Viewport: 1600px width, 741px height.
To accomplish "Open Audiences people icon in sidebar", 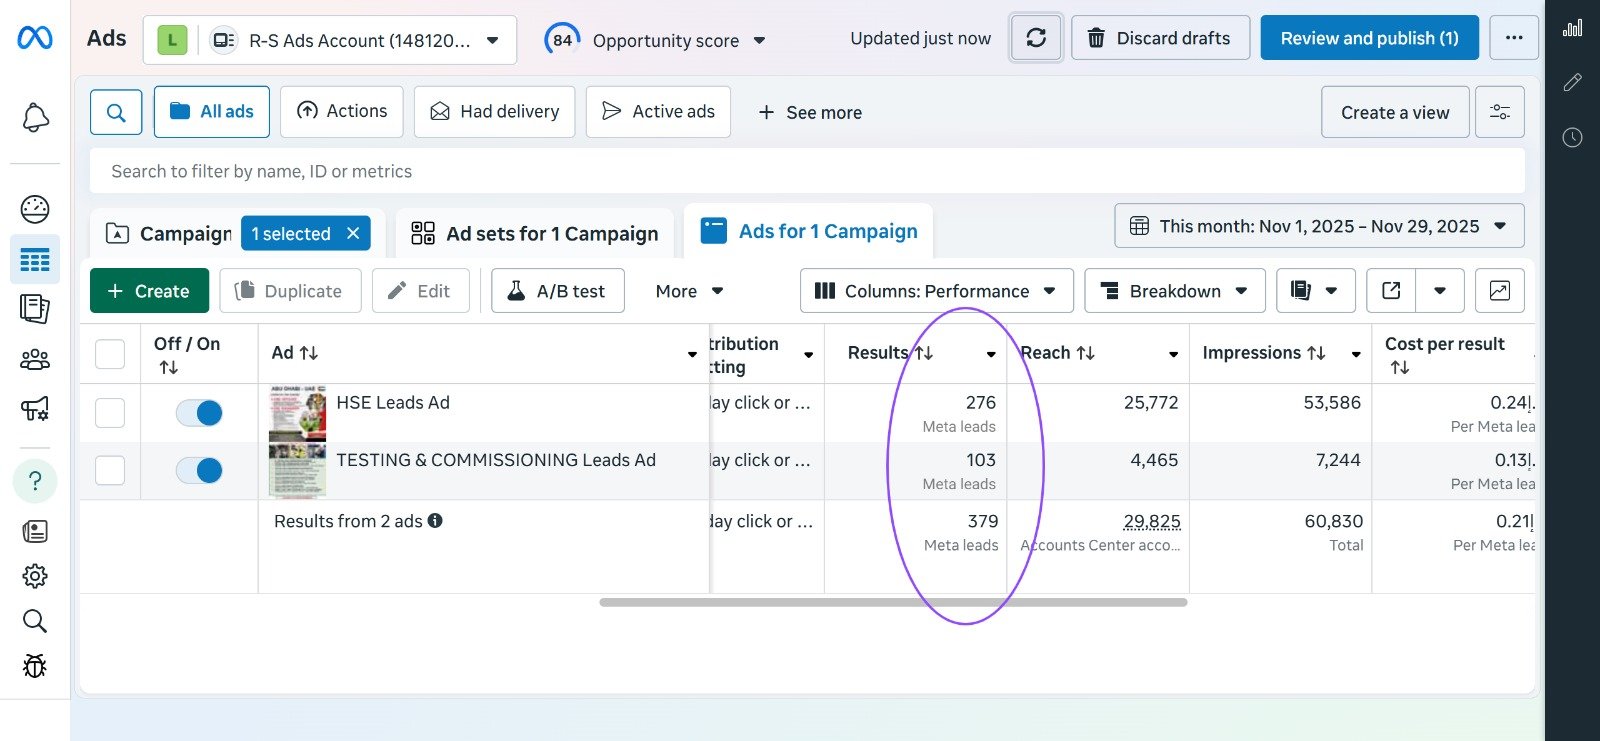I will (35, 359).
